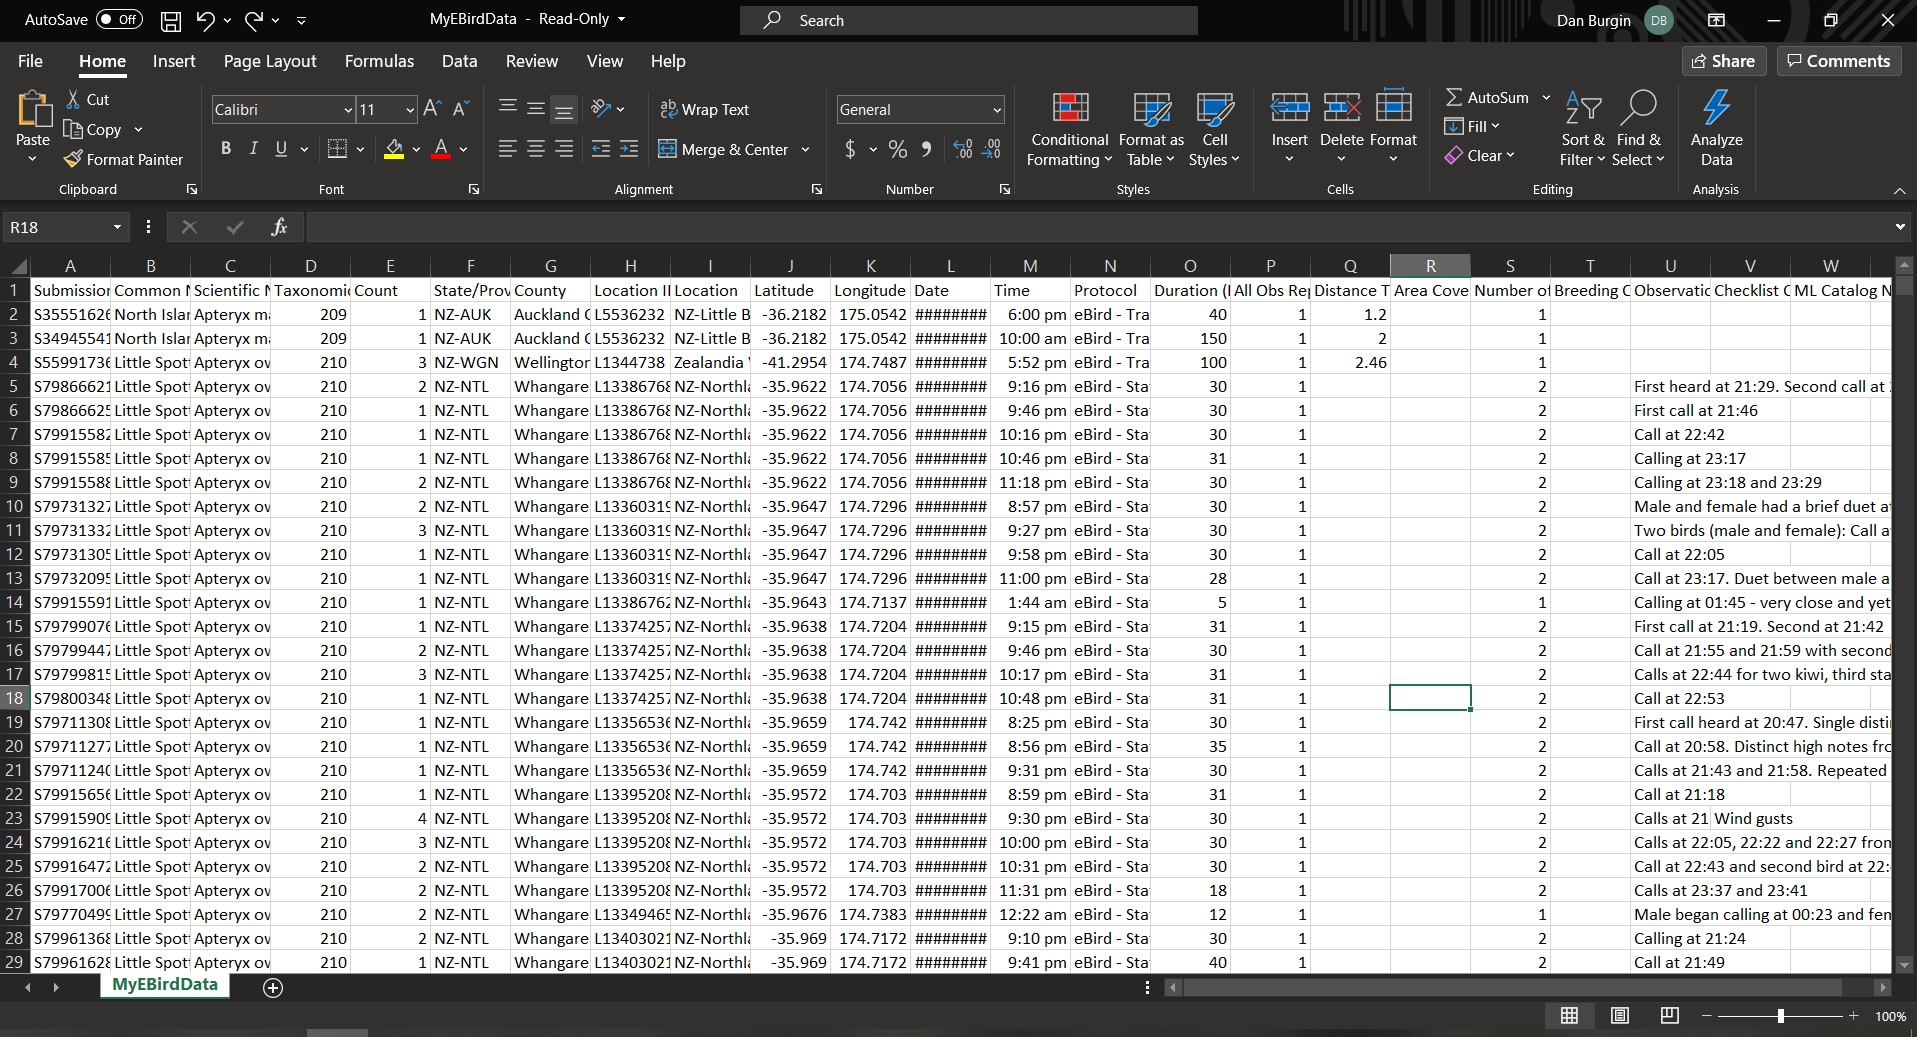The width and height of the screenshot is (1917, 1037).
Task: Expand the Name Box dropdown arrow
Action: pyautogui.click(x=117, y=227)
